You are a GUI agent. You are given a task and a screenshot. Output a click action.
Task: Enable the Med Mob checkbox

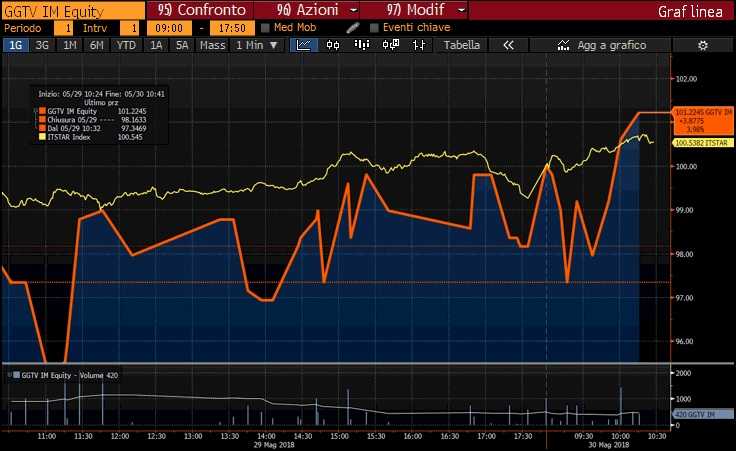pos(266,28)
